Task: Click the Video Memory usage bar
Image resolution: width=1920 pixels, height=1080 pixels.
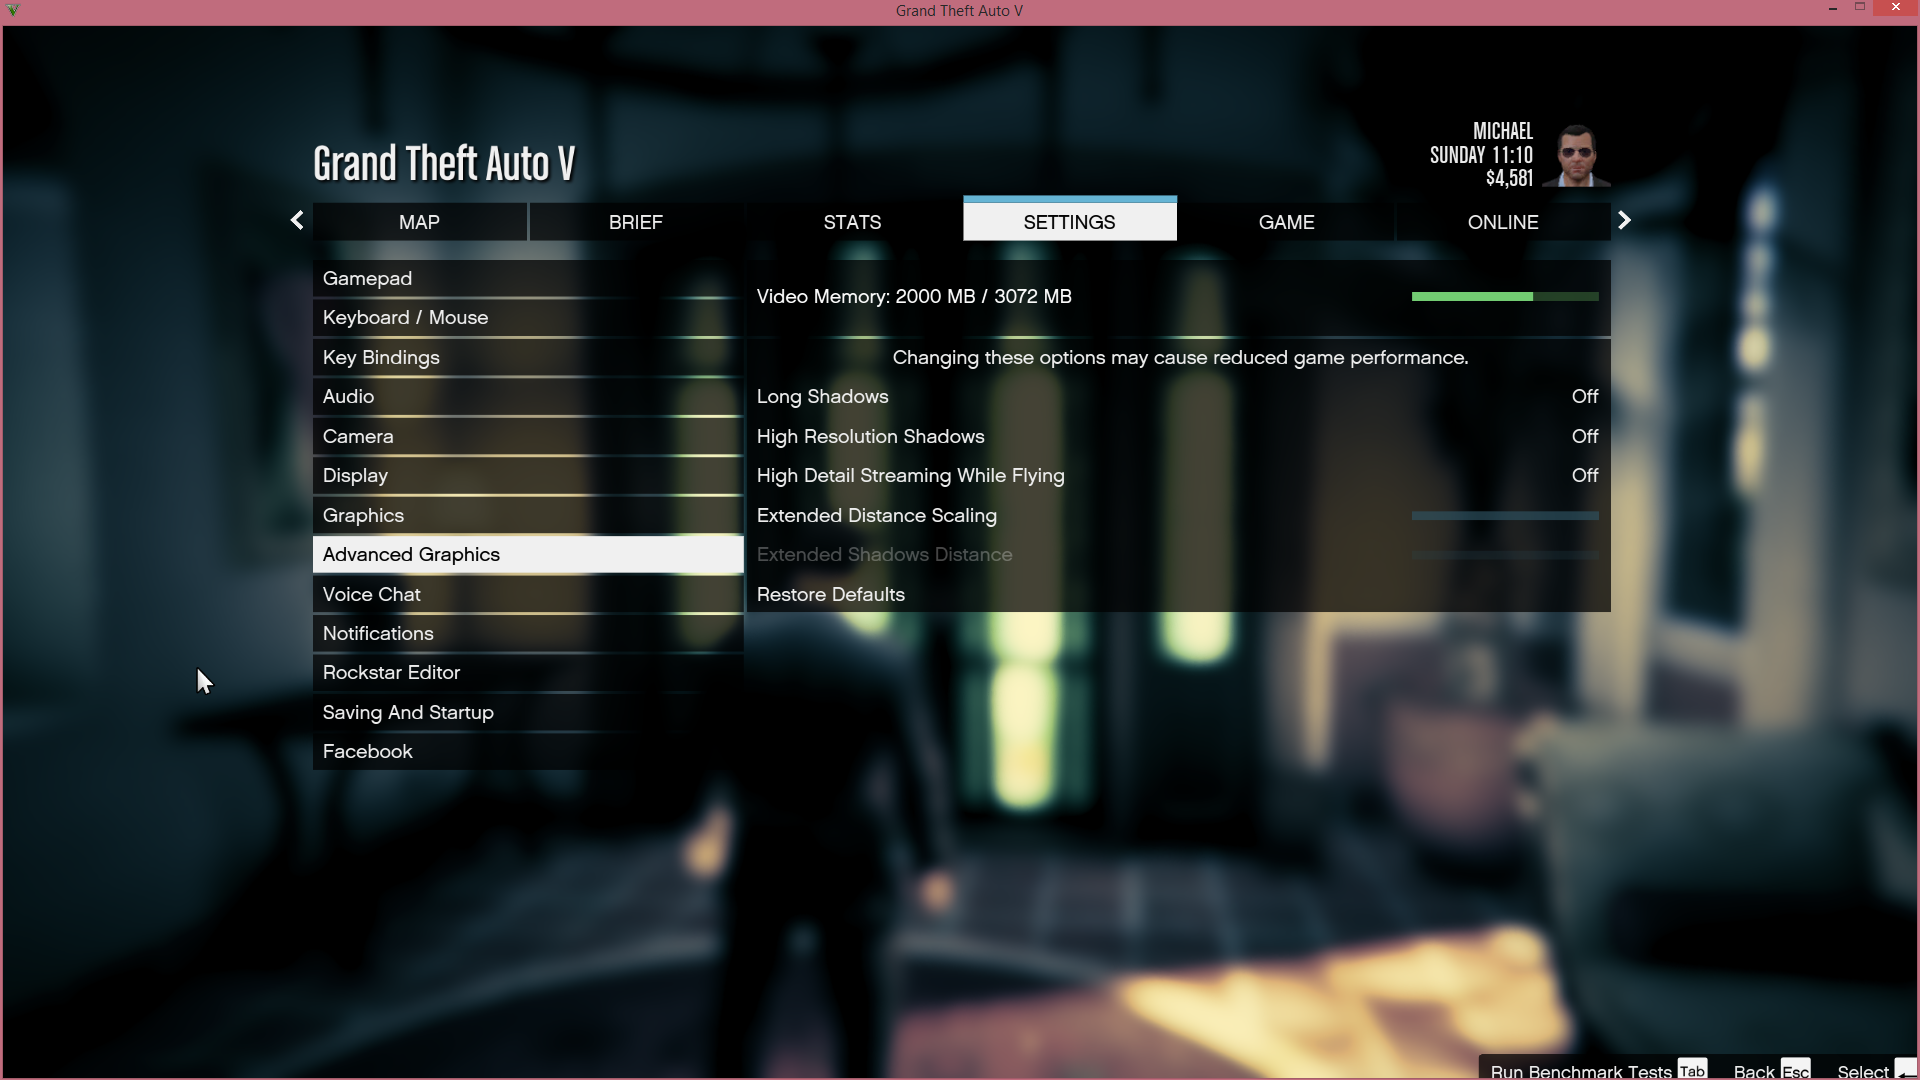Action: click(1504, 297)
